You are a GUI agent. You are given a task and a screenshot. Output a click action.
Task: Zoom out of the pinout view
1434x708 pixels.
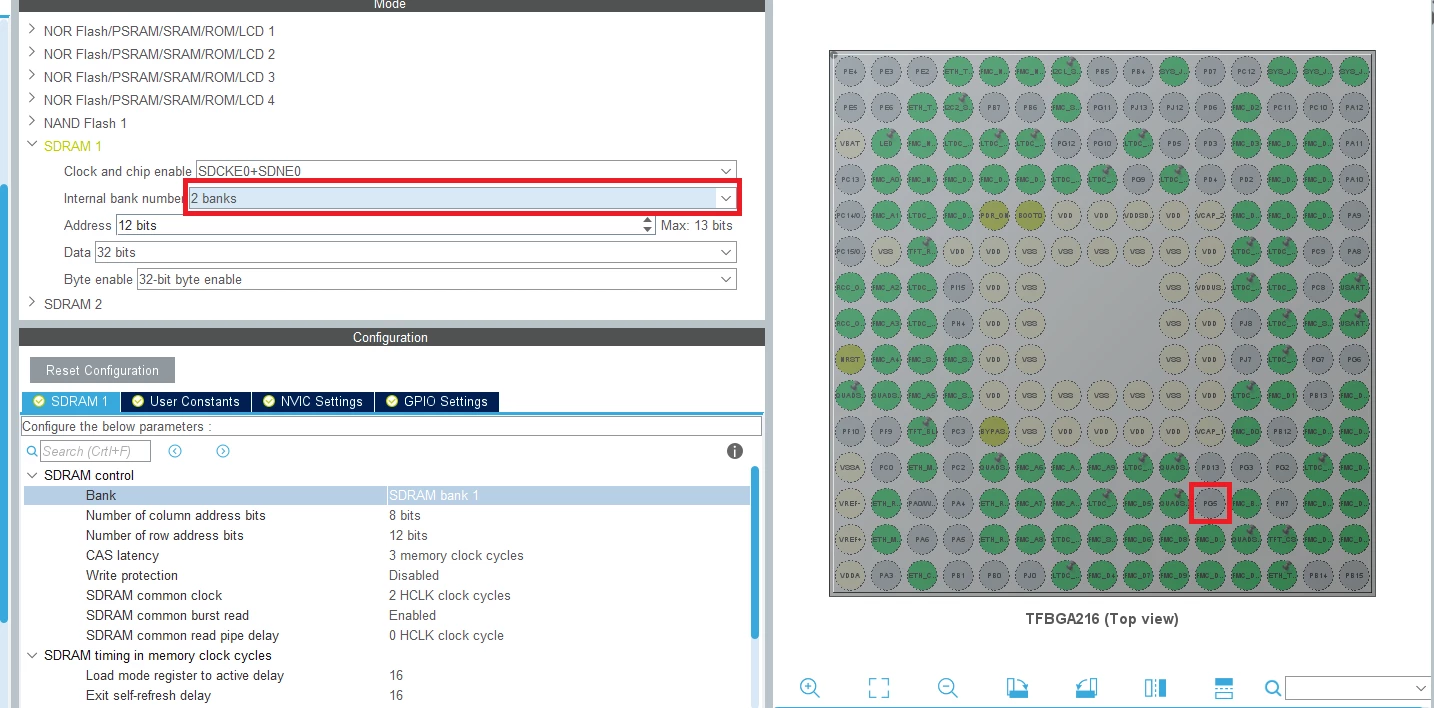pos(948,688)
